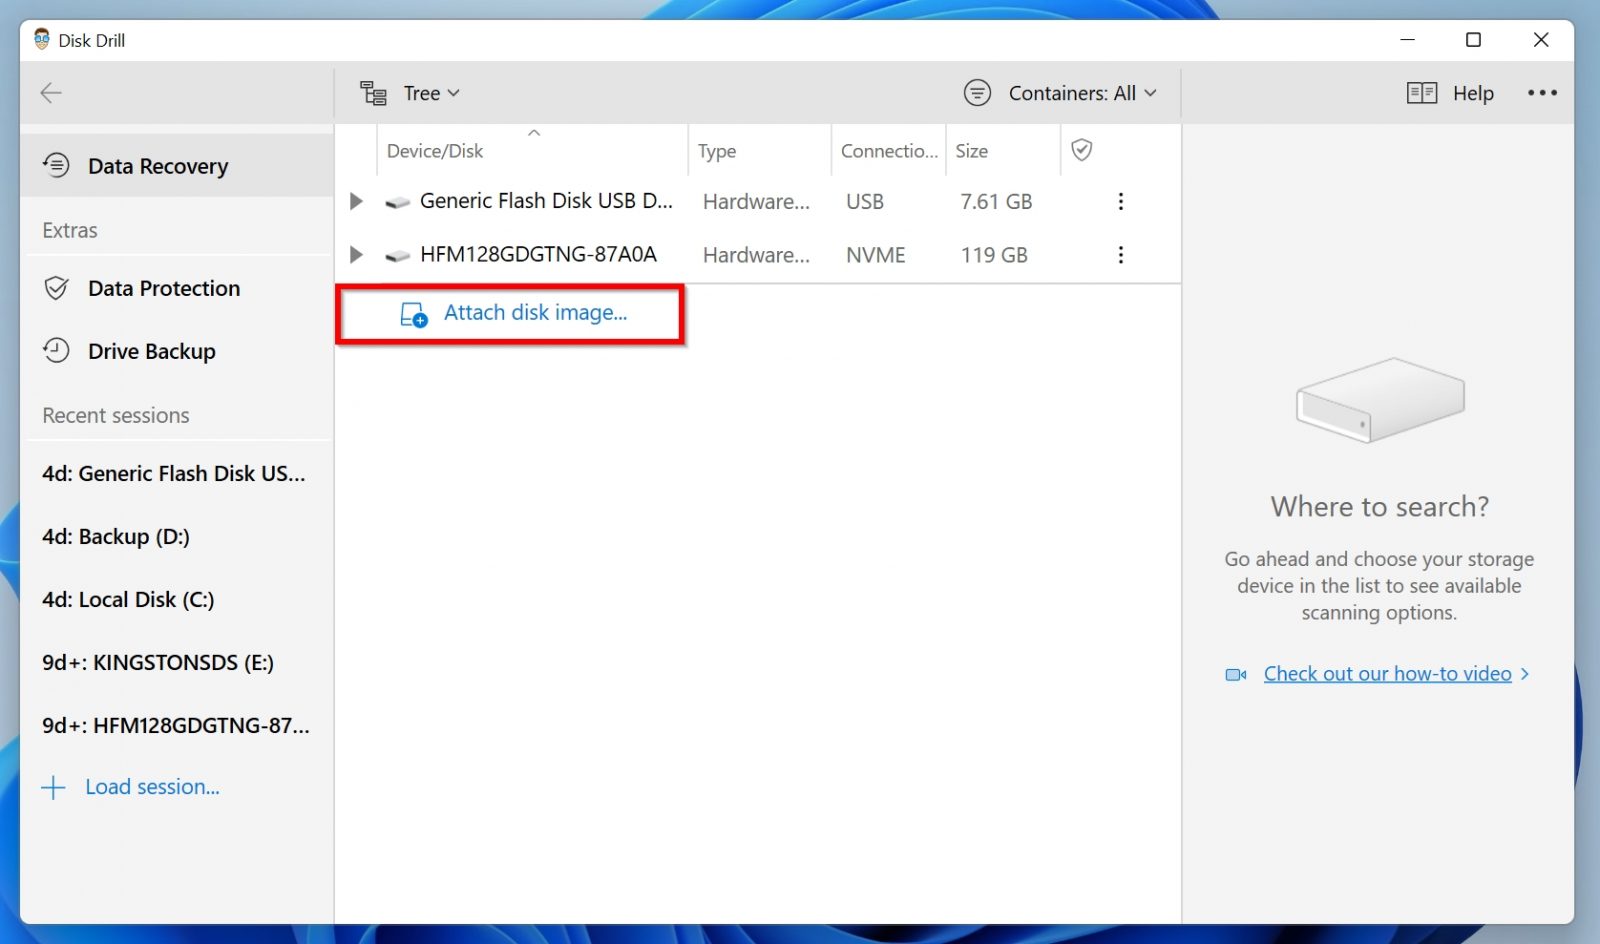
Task: Click the Drive Backup clock icon
Action: coord(56,351)
